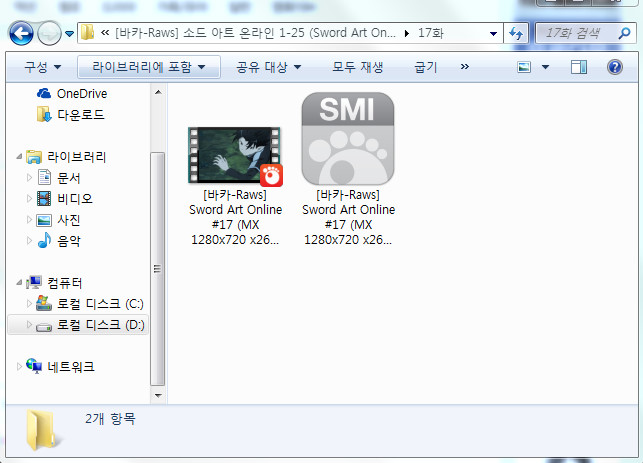Change view using the view icon
The height and width of the screenshot is (463, 643).
tap(524, 67)
